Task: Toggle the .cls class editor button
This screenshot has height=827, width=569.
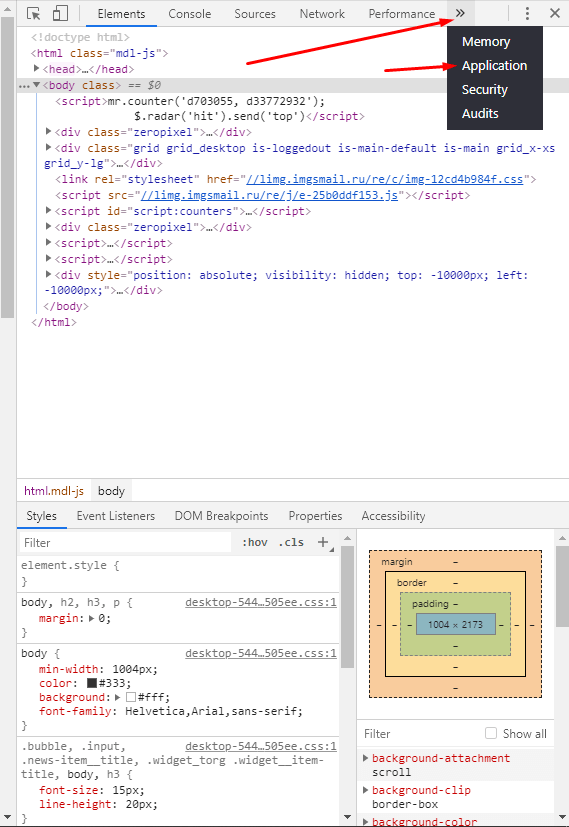Action: click(291, 543)
